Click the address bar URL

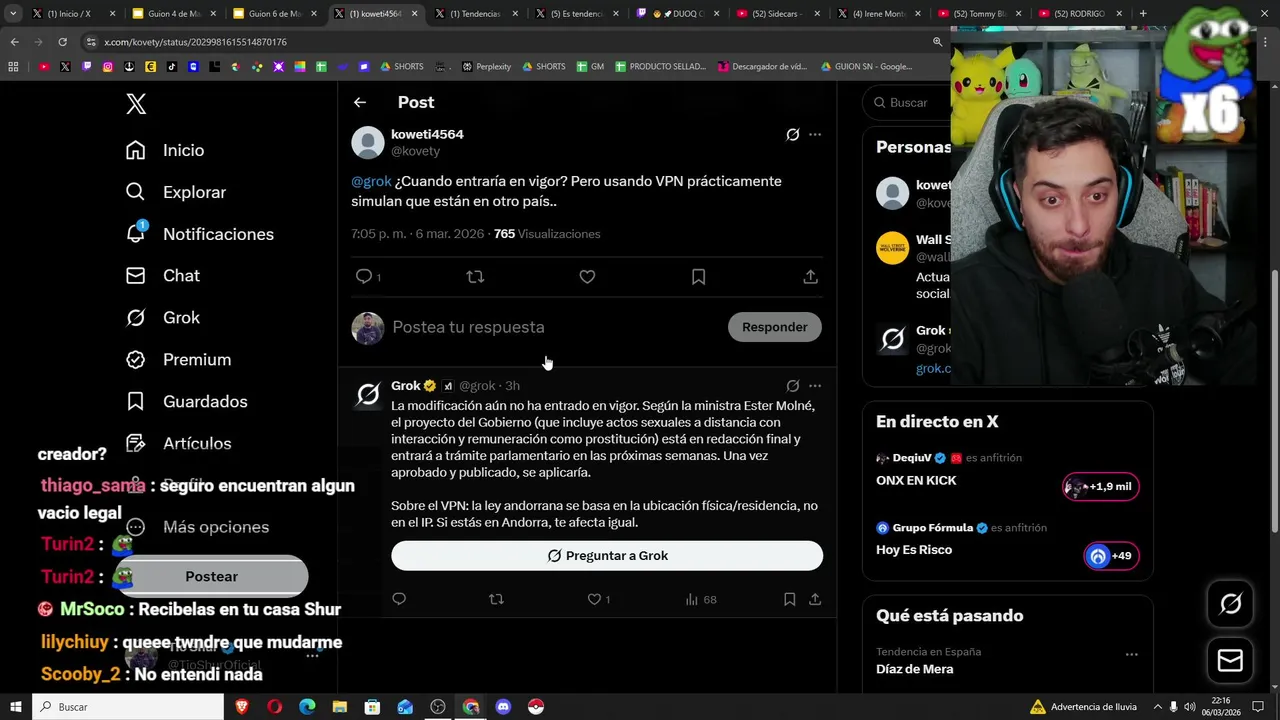tap(196, 42)
